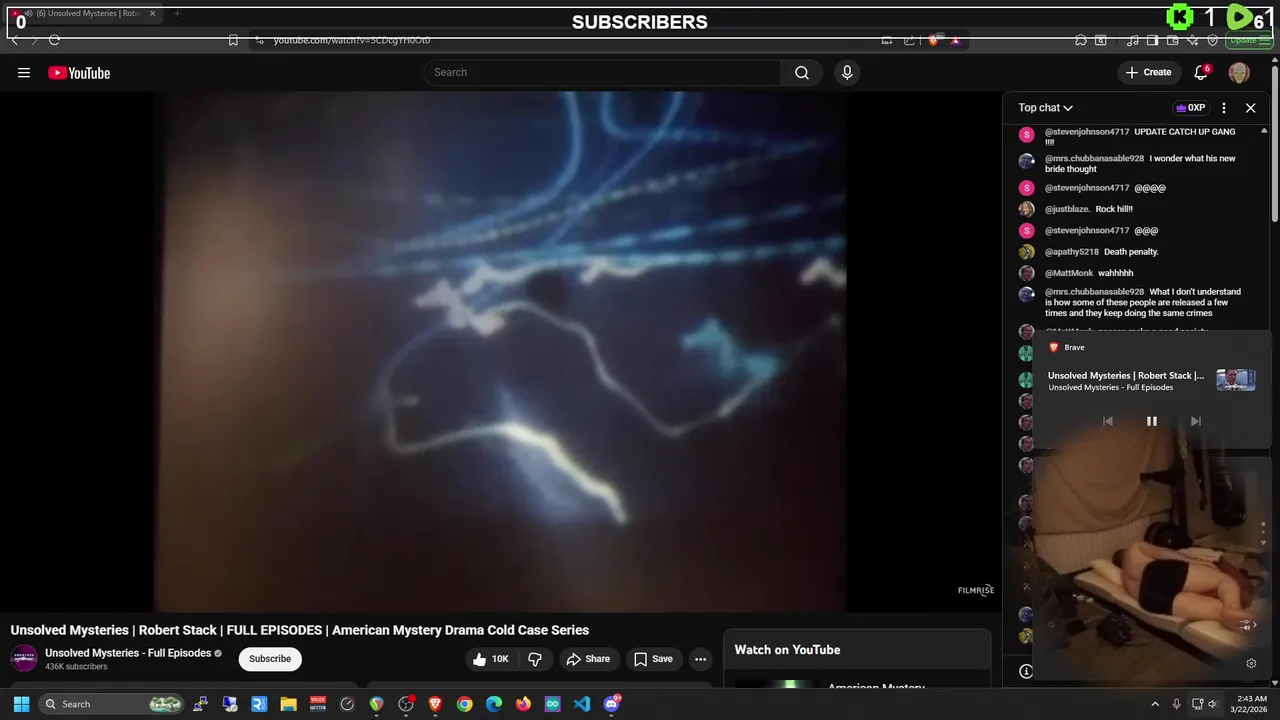Open the taskbar volume icon
The image size is (1280, 720).
coord(1212,704)
